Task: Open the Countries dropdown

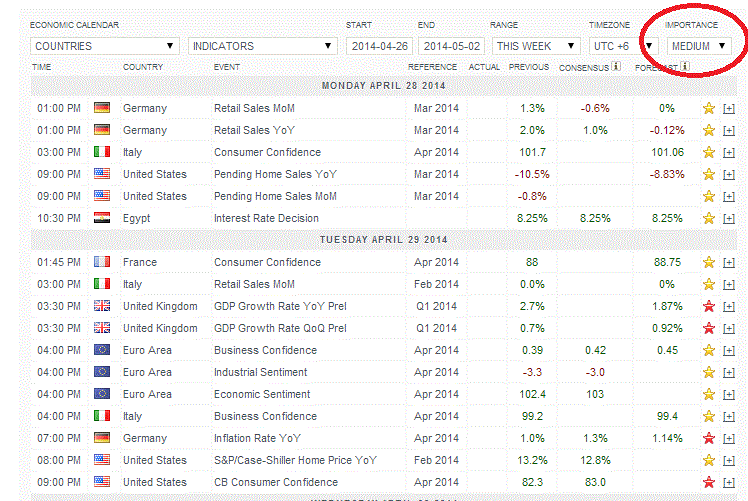Action: (x=104, y=46)
